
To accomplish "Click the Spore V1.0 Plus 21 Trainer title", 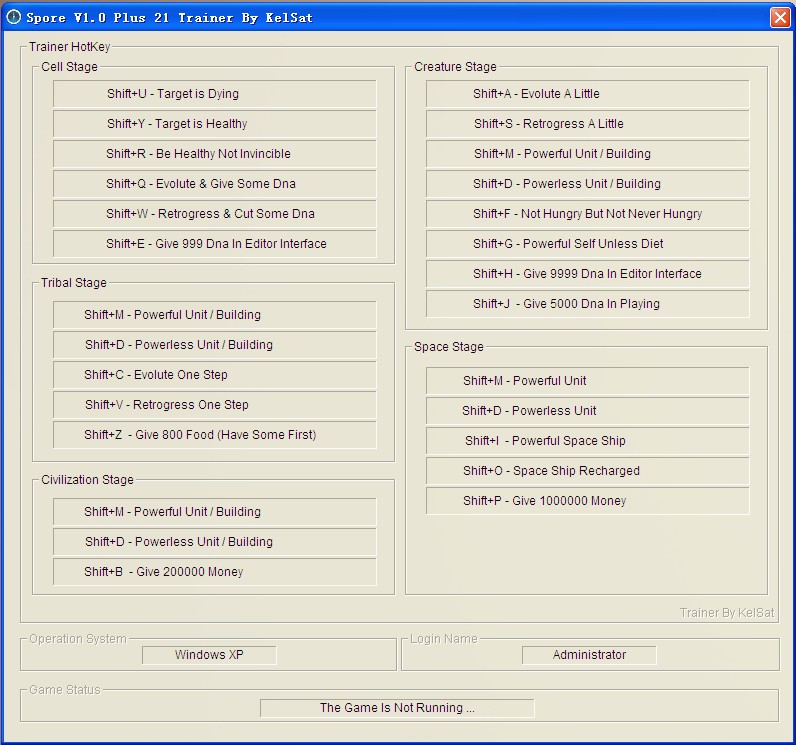I will (x=169, y=18).
